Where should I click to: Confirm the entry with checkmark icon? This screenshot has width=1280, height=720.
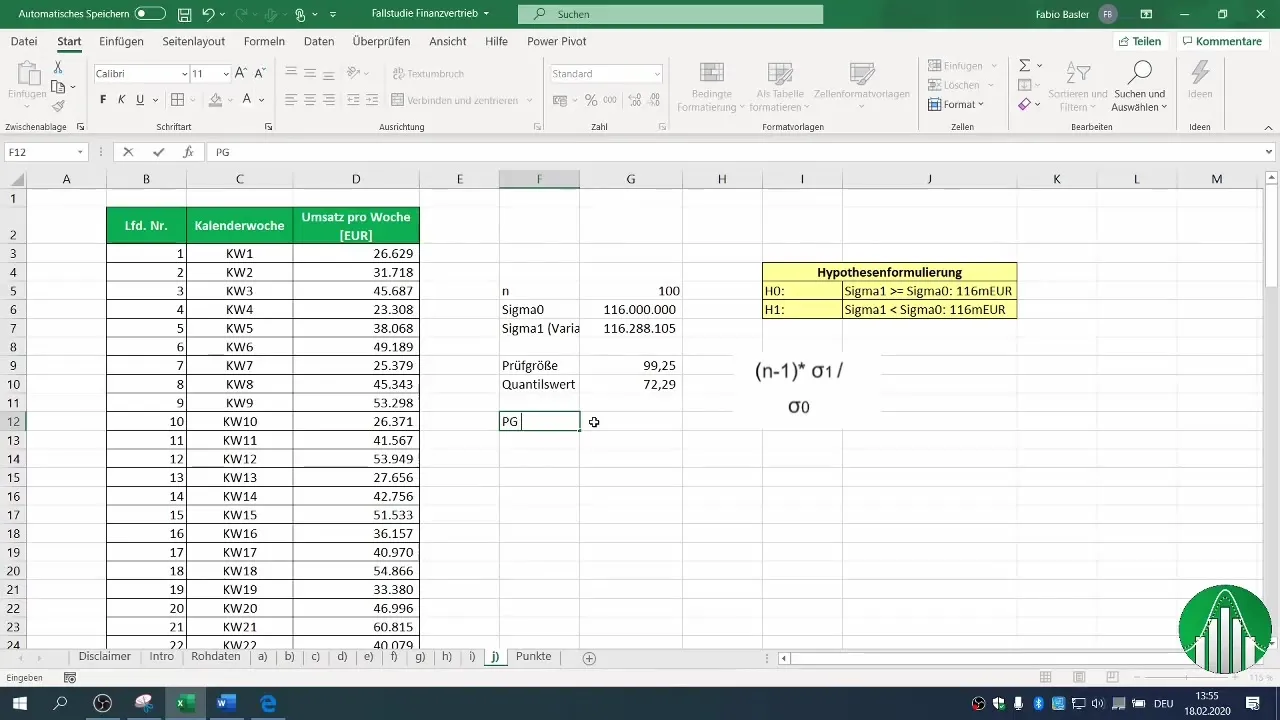click(158, 152)
